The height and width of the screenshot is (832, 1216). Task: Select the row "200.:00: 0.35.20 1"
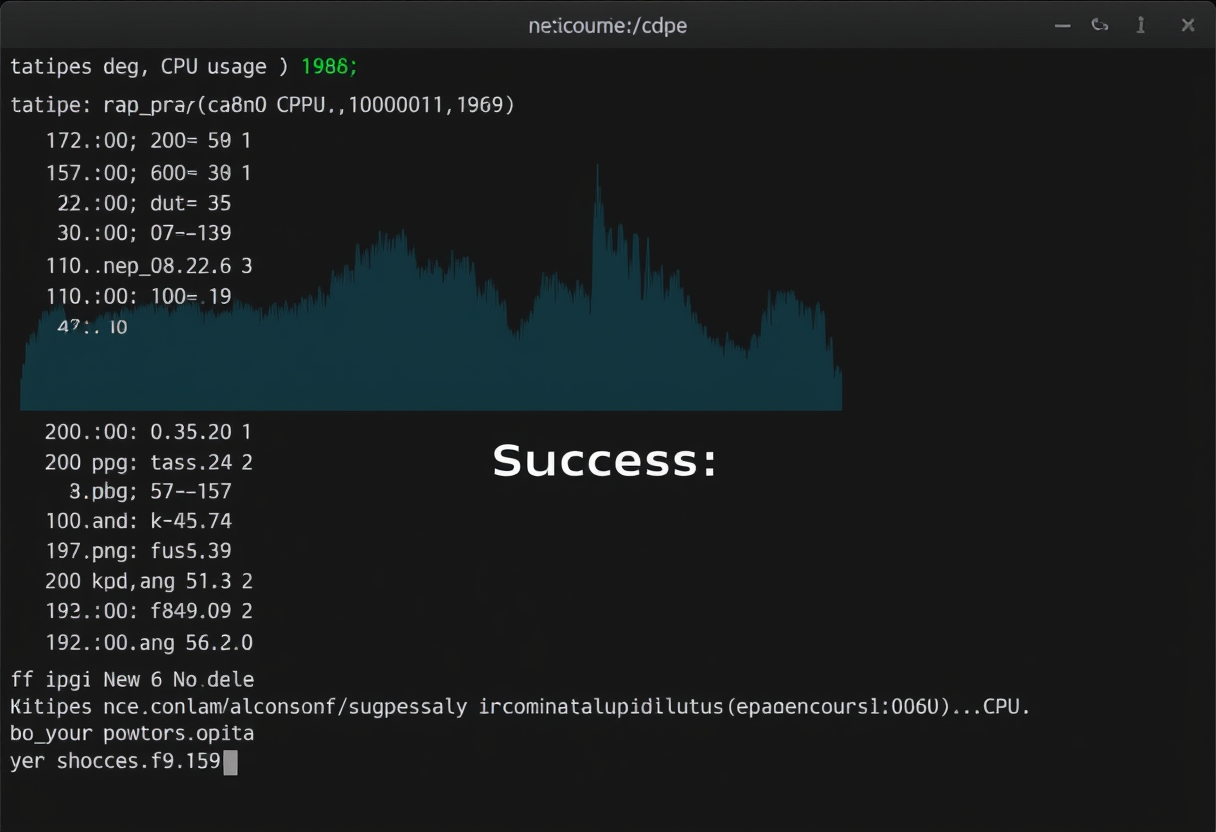148,432
